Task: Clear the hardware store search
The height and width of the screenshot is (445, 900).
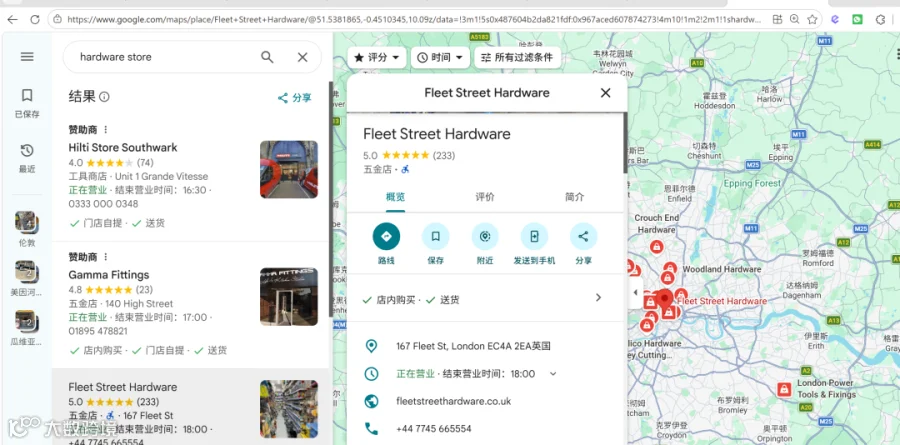Action: click(x=302, y=57)
